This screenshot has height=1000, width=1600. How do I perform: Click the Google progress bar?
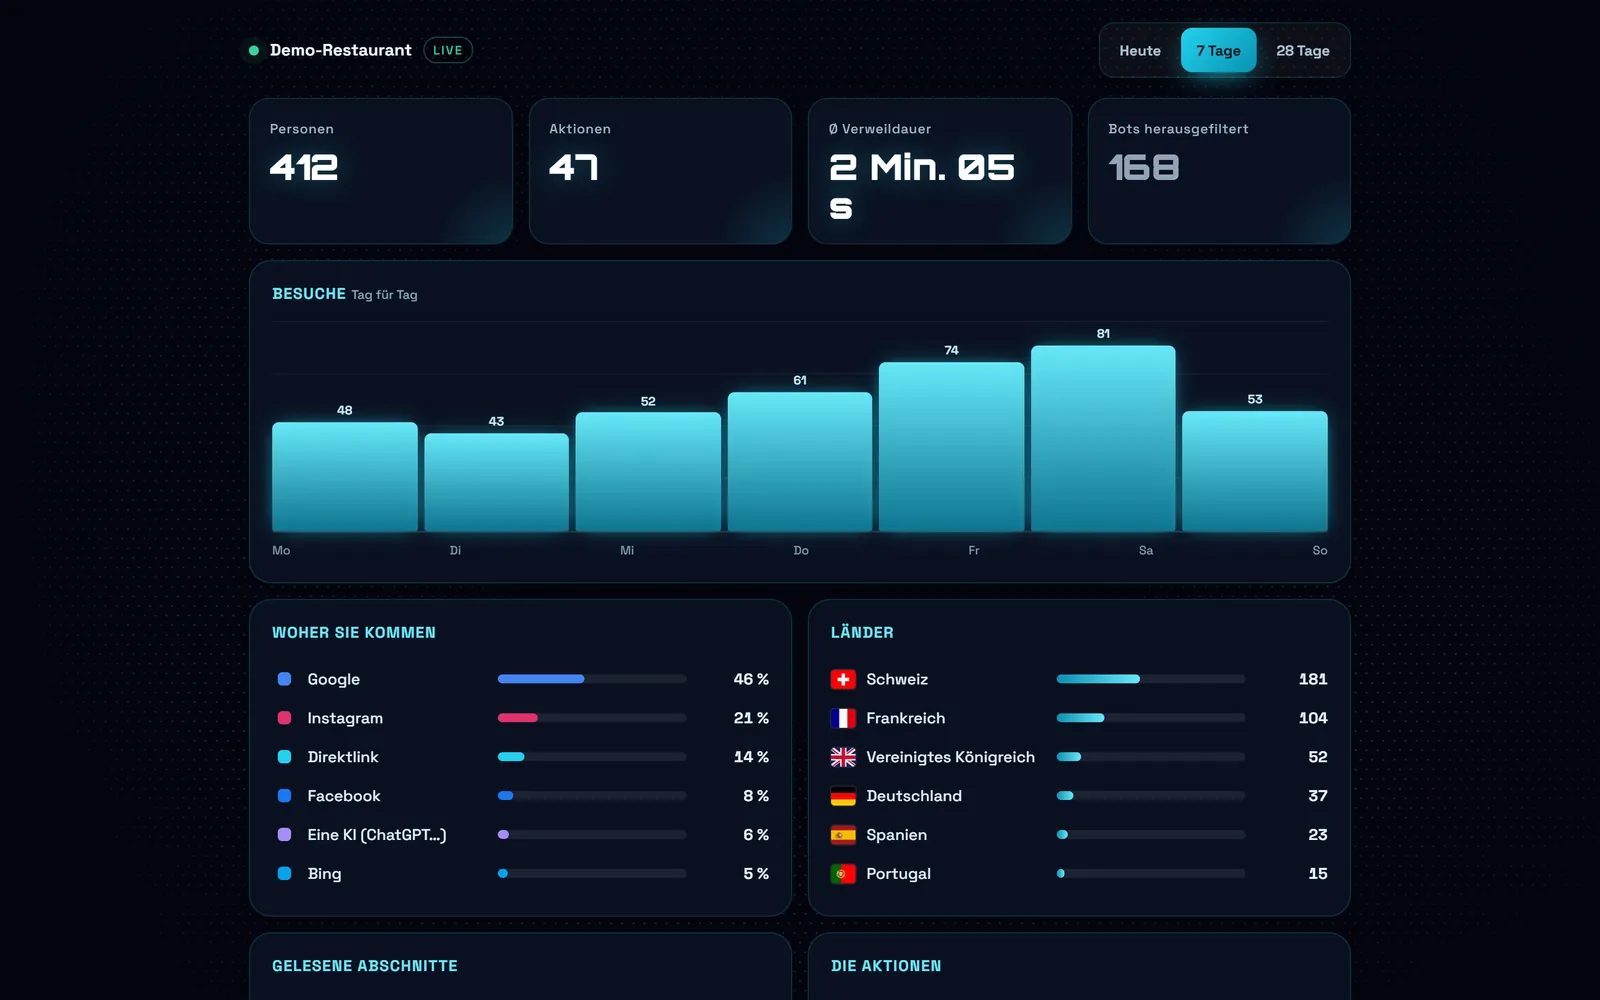point(592,679)
